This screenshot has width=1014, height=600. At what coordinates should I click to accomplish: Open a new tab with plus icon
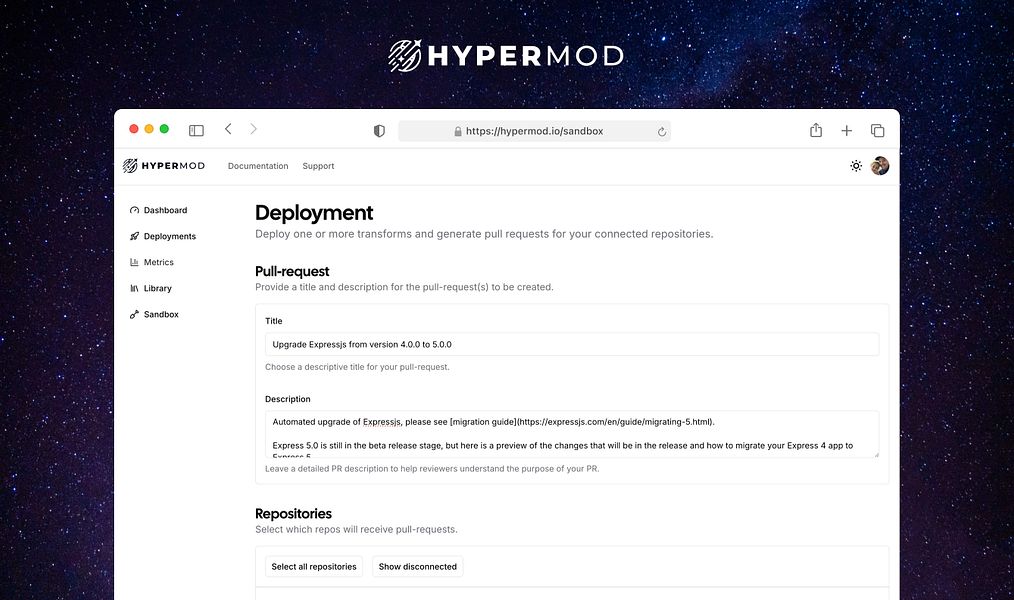[x=847, y=131]
